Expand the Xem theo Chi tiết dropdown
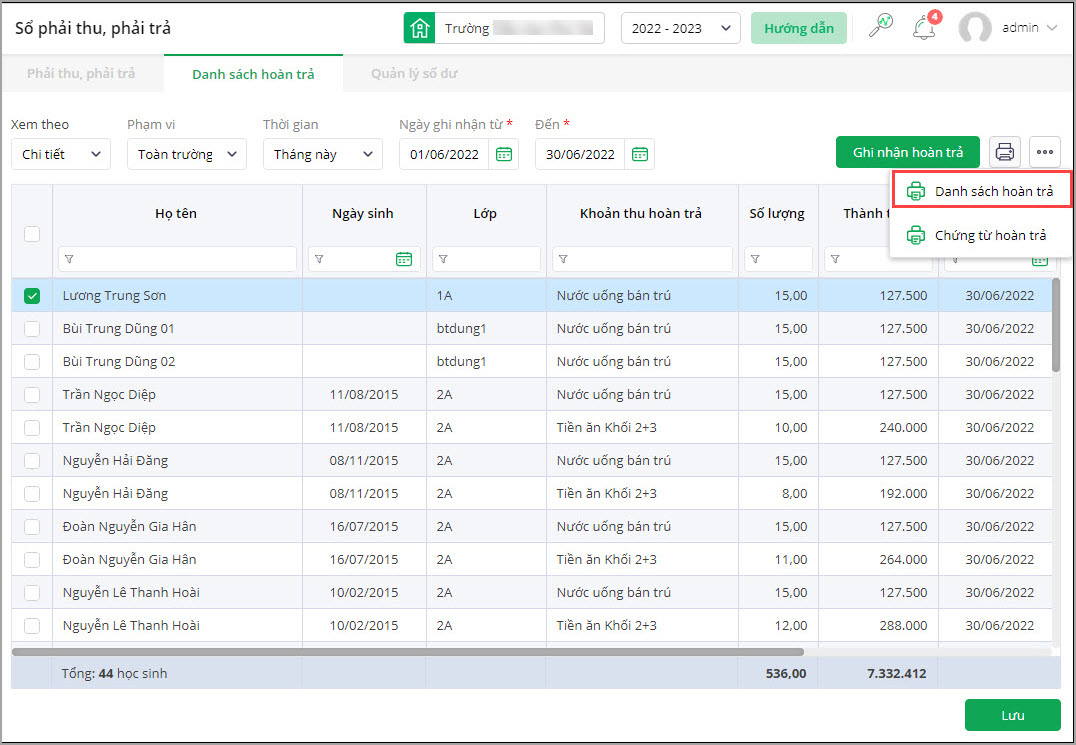Viewport: 1076px width, 745px height. (60, 154)
